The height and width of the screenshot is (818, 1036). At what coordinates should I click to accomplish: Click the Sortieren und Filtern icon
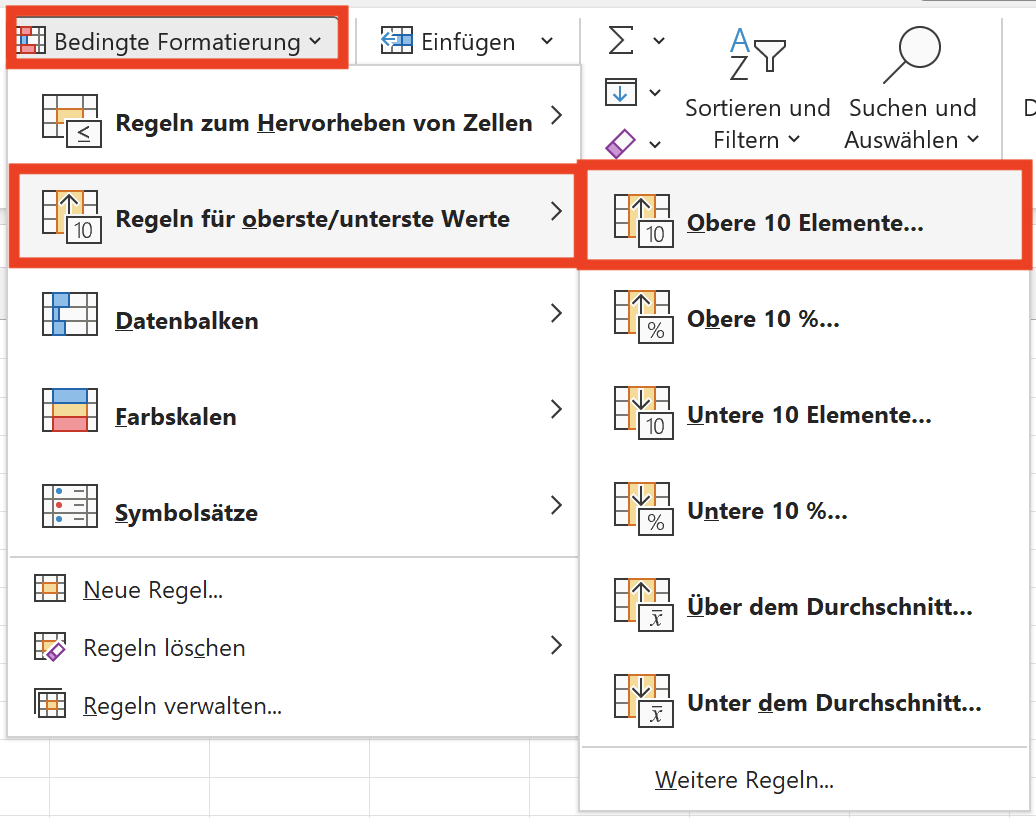pyautogui.click(x=757, y=55)
